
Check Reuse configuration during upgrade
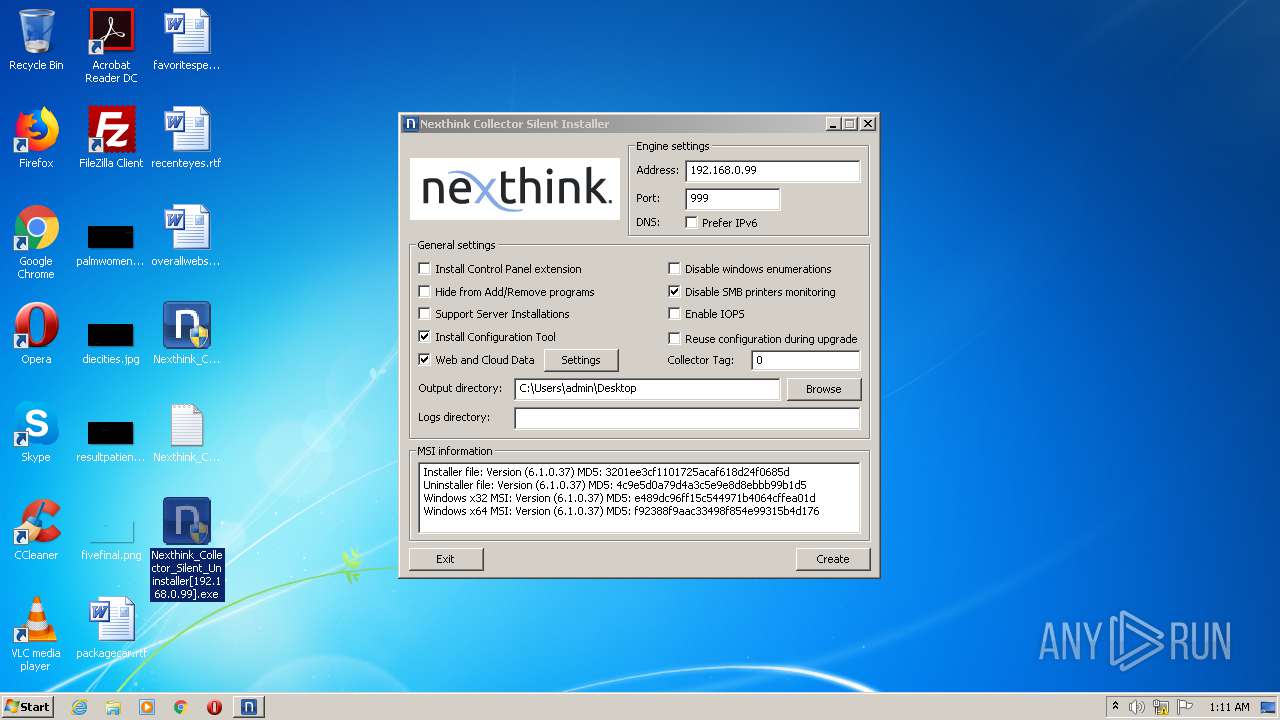click(675, 339)
